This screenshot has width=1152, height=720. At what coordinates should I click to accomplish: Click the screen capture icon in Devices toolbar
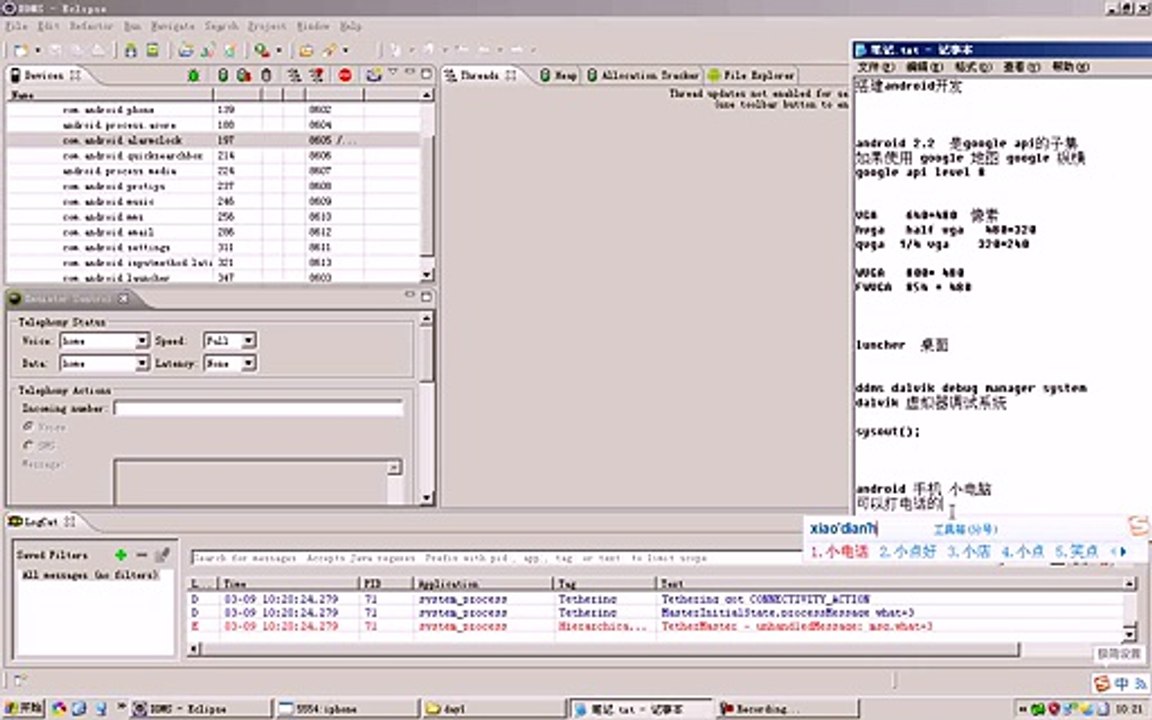click(375, 75)
